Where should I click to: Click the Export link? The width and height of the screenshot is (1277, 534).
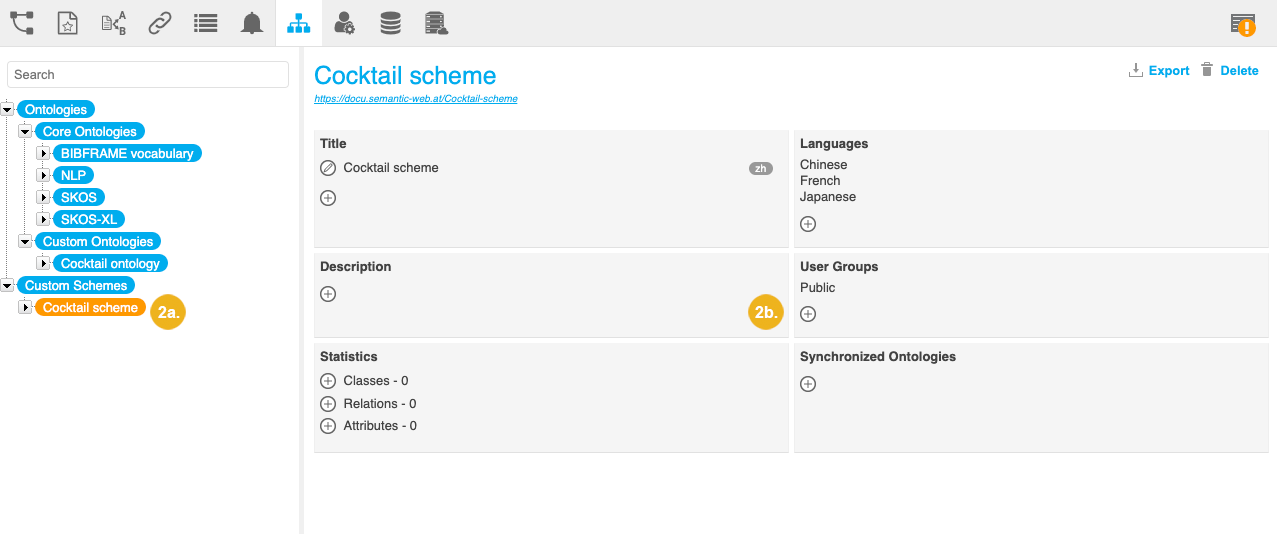tap(1169, 70)
